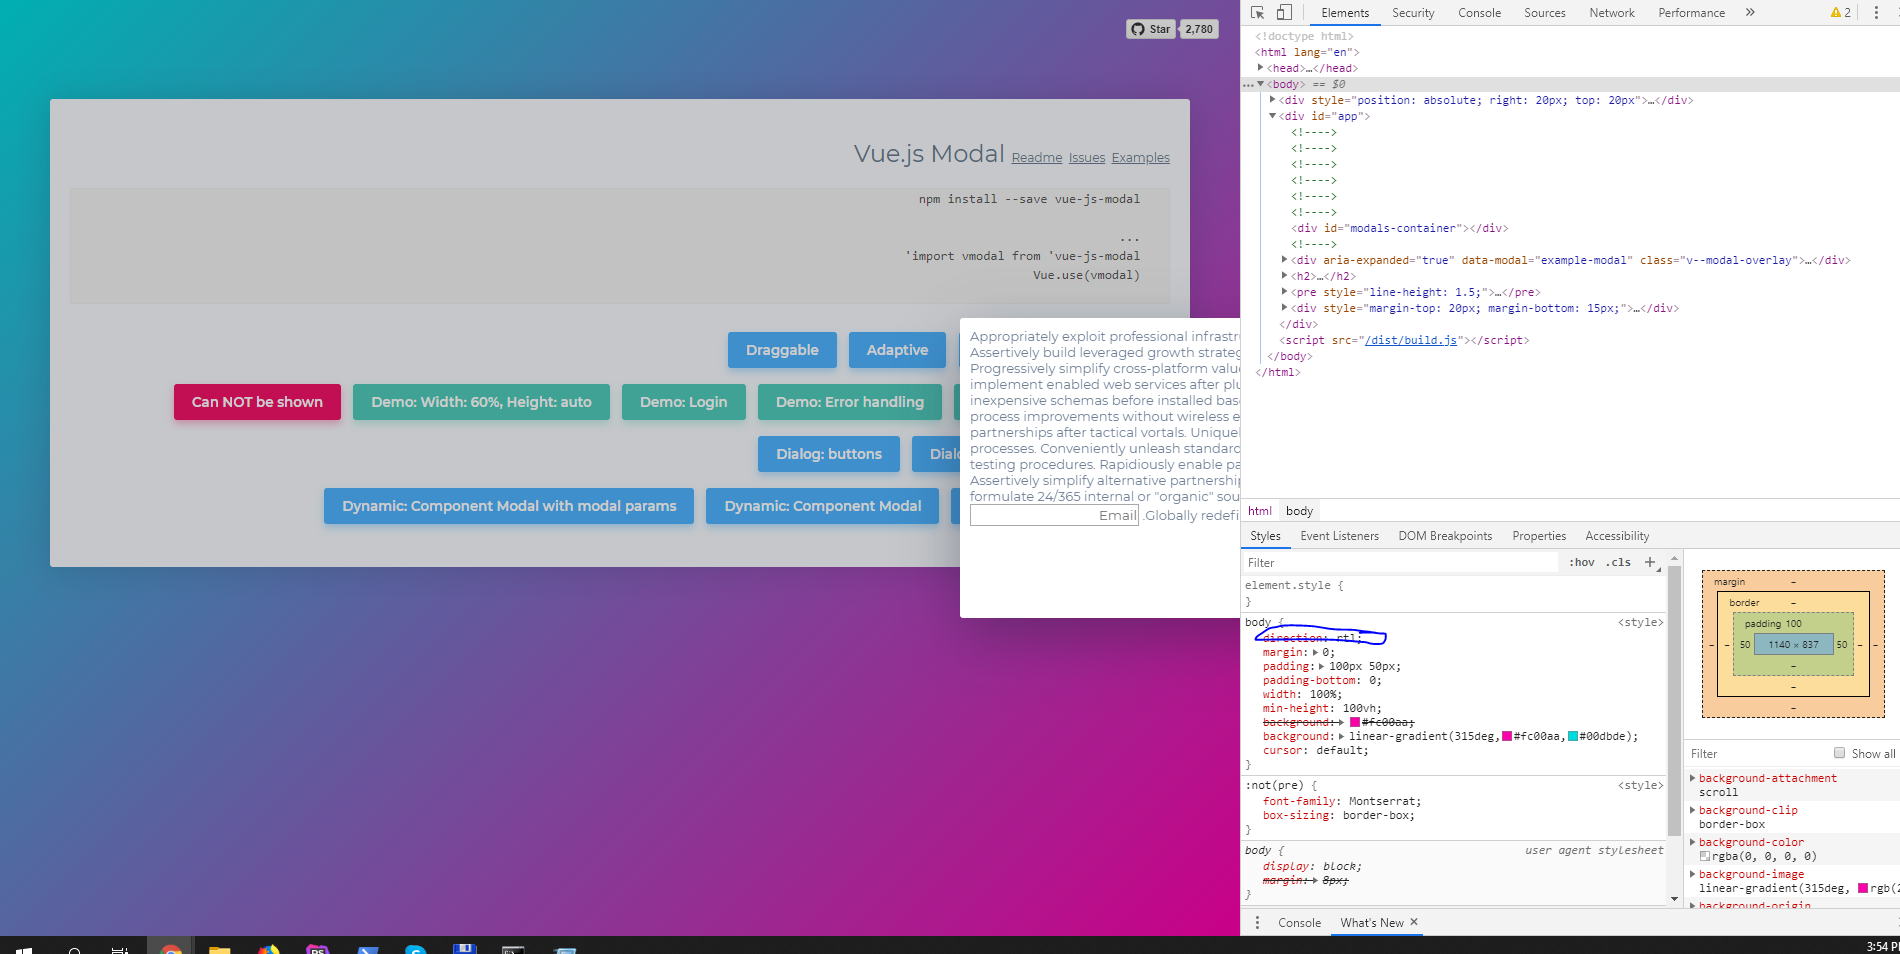This screenshot has width=1900, height=954.
Task: Add new style rule plus icon
Action: pyautogui.click(x=1650, y=562)
